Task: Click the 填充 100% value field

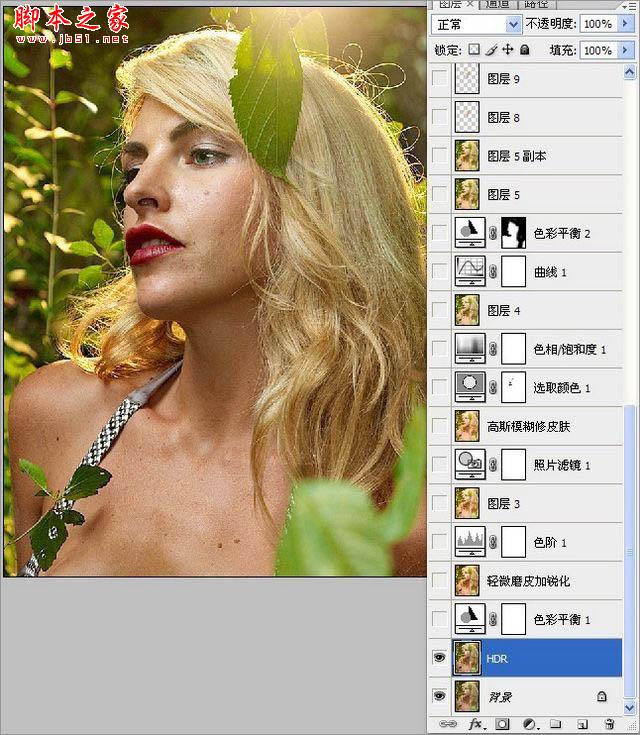Action: point(598,50)
